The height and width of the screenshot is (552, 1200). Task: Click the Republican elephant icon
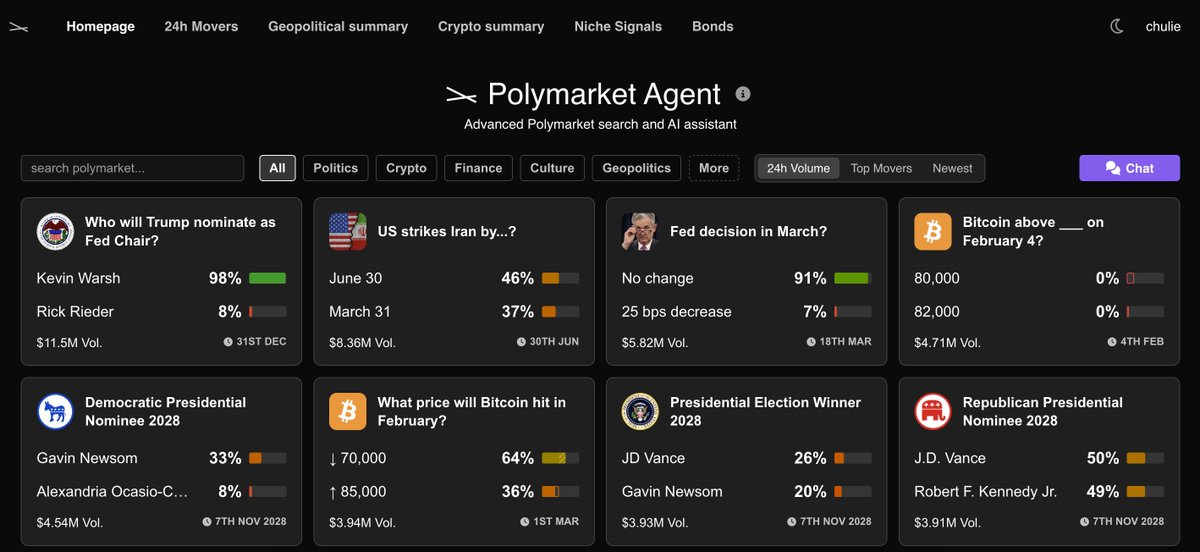(933, 412)
